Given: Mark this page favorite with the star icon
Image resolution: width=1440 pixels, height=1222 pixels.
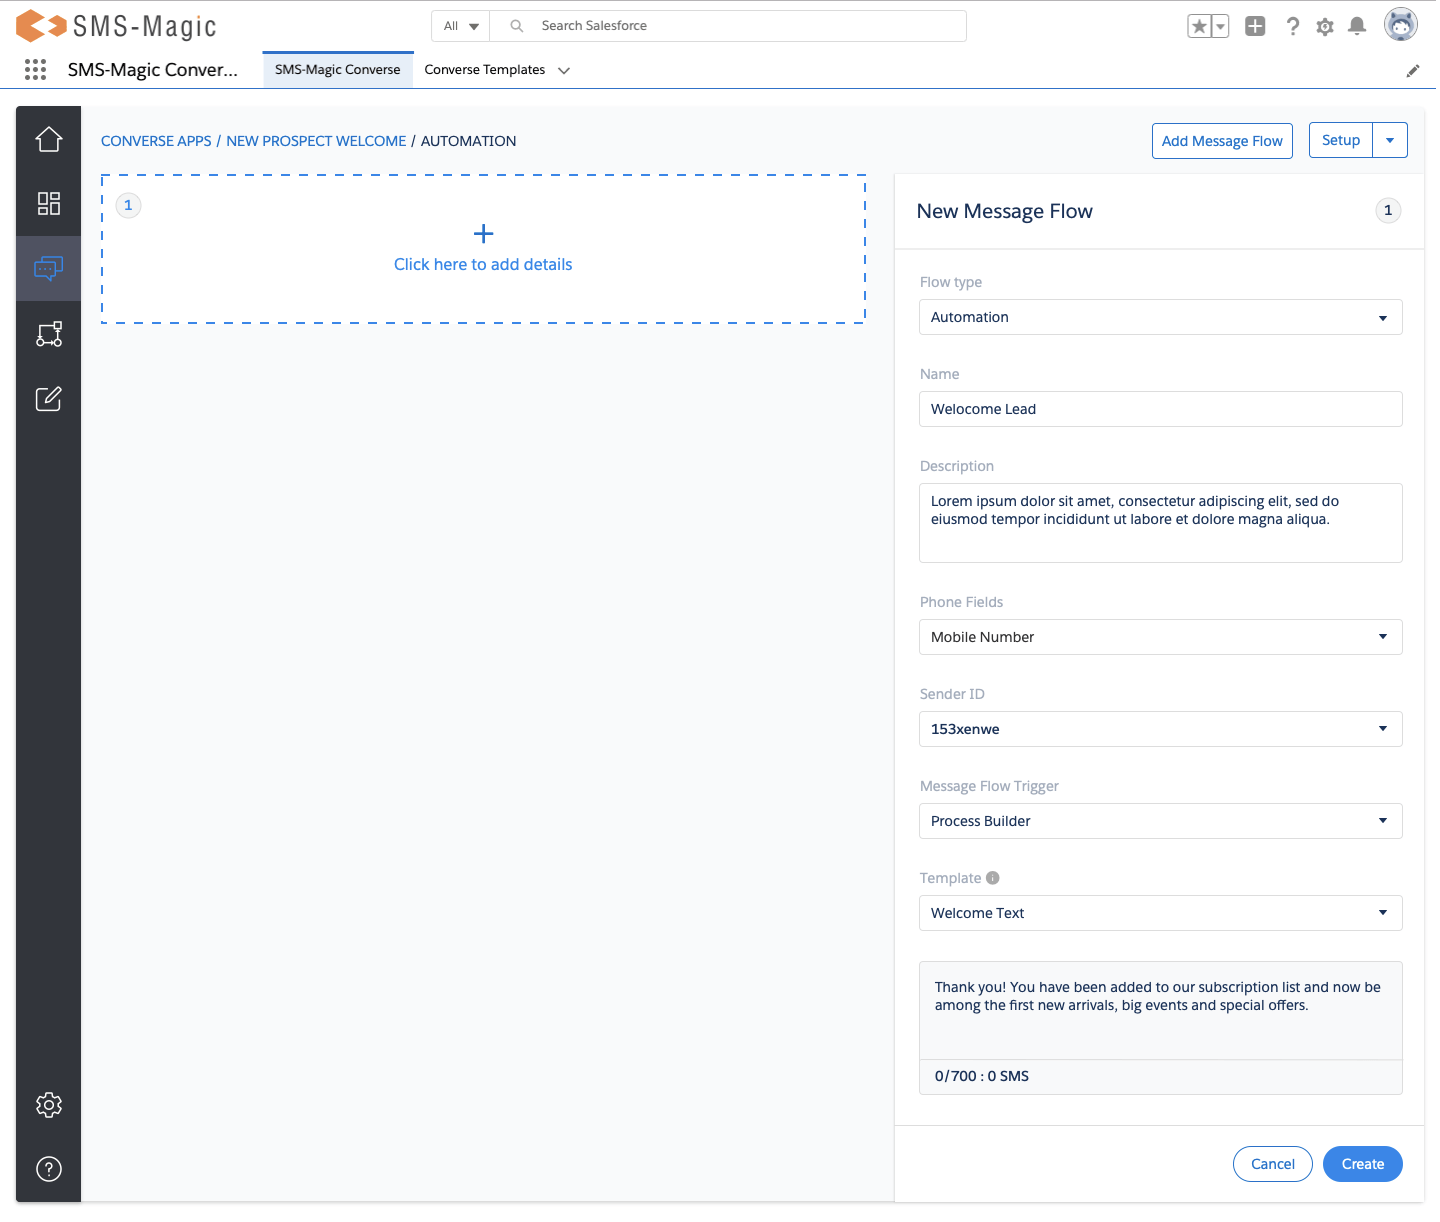Looking at the screenshot, I should click(x=1199, y=25).
